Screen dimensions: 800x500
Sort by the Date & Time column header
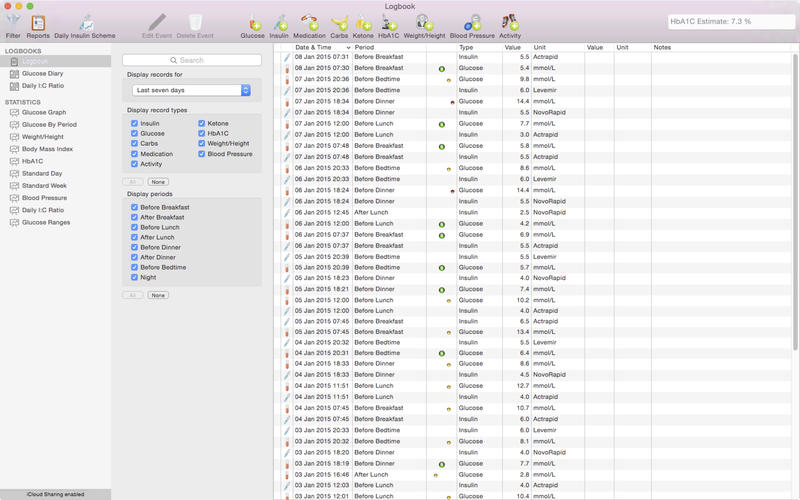[321, 47]
